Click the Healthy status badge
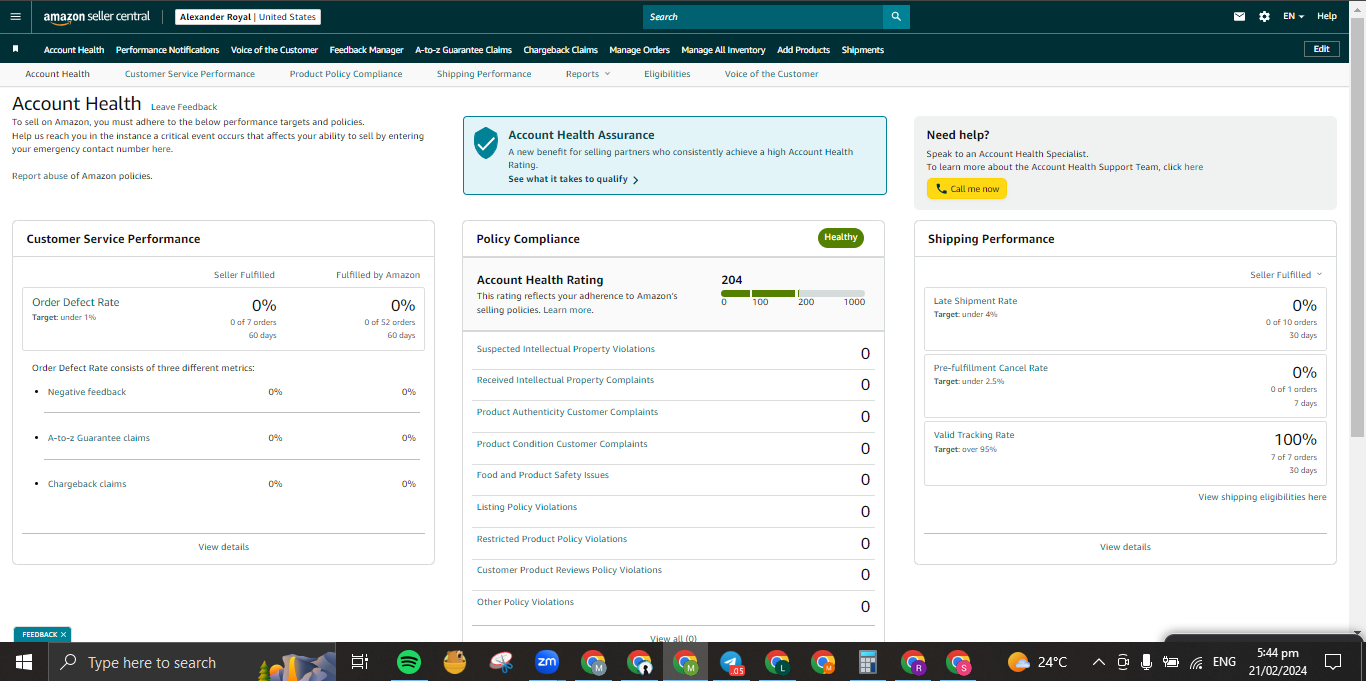1366x681 pixels. tap(841, 238)
